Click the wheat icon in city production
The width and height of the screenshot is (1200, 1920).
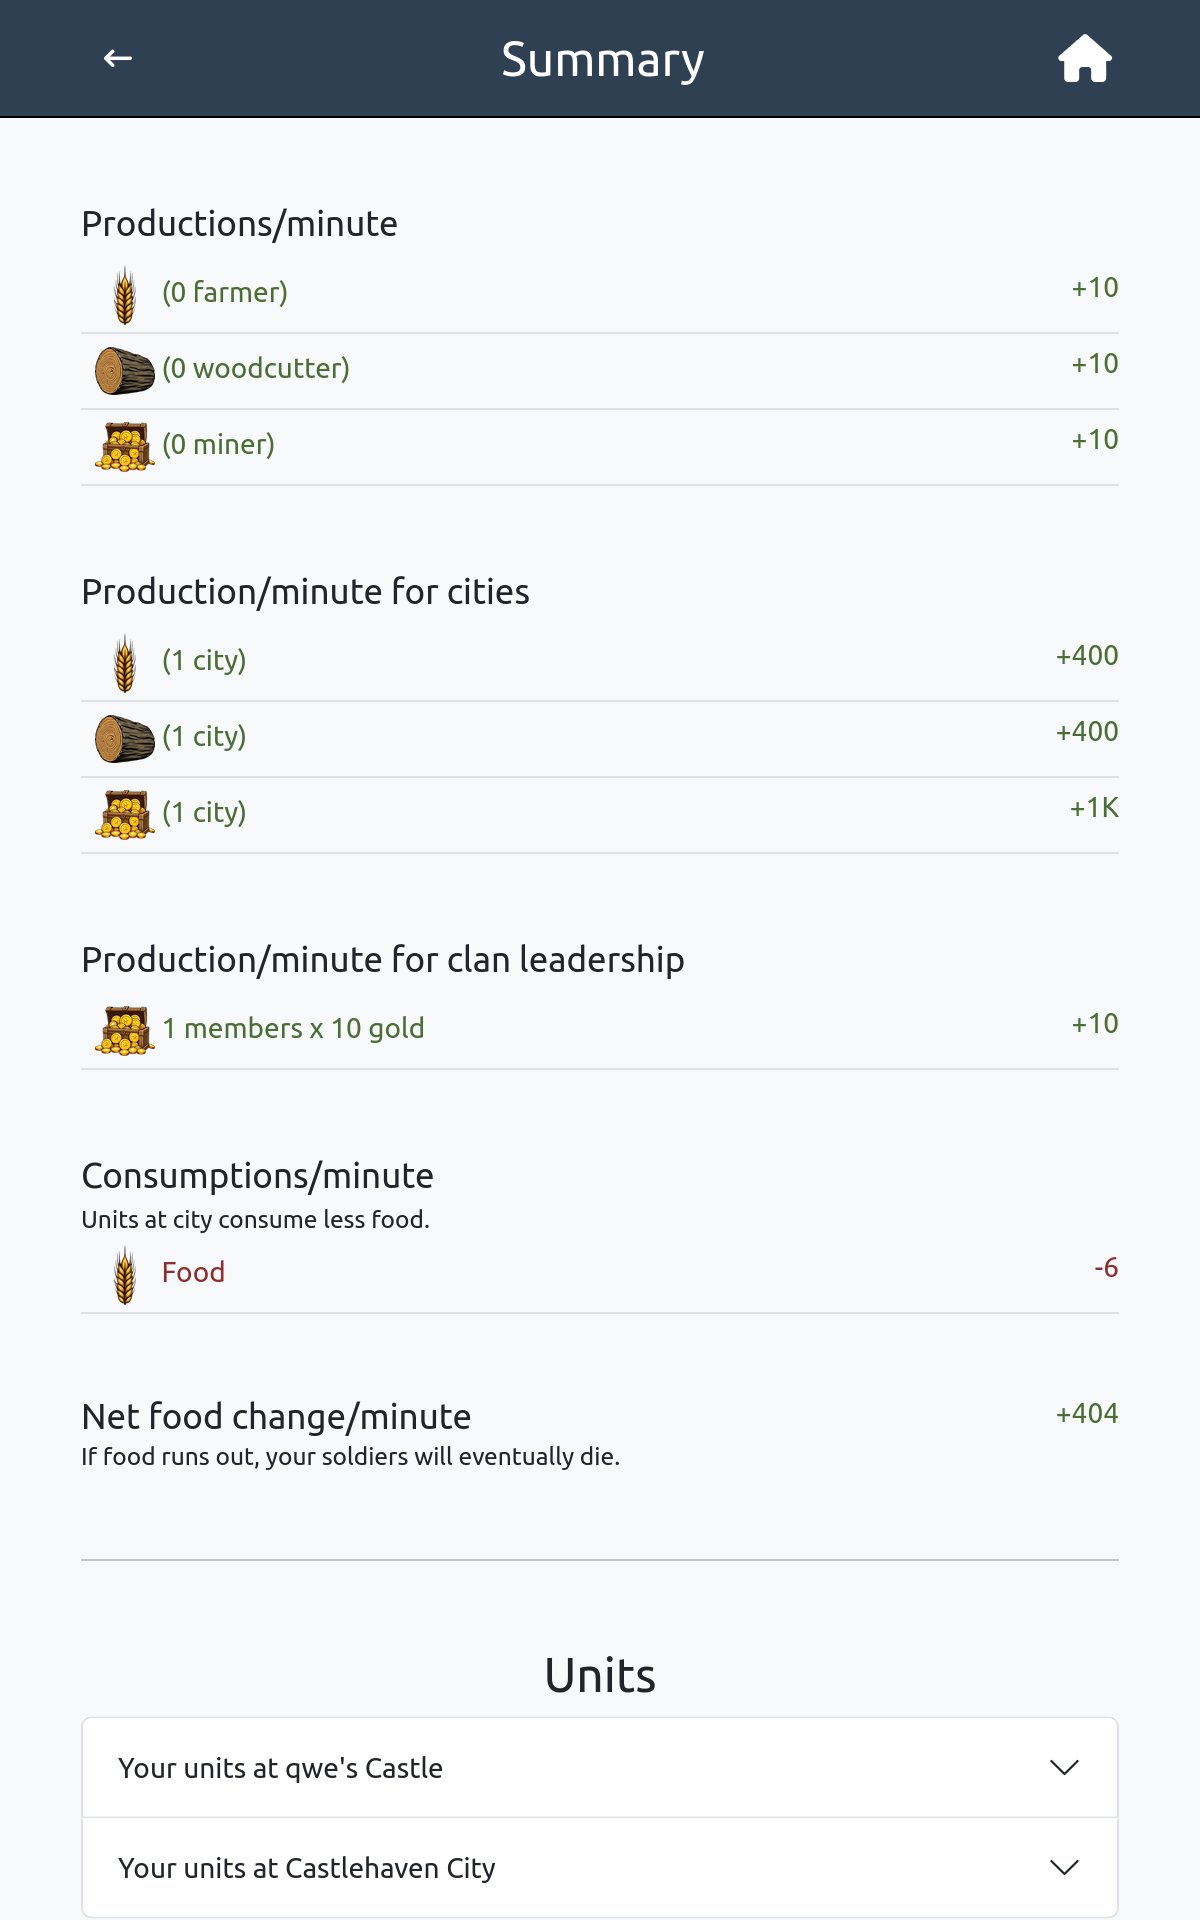coord(125,663)
